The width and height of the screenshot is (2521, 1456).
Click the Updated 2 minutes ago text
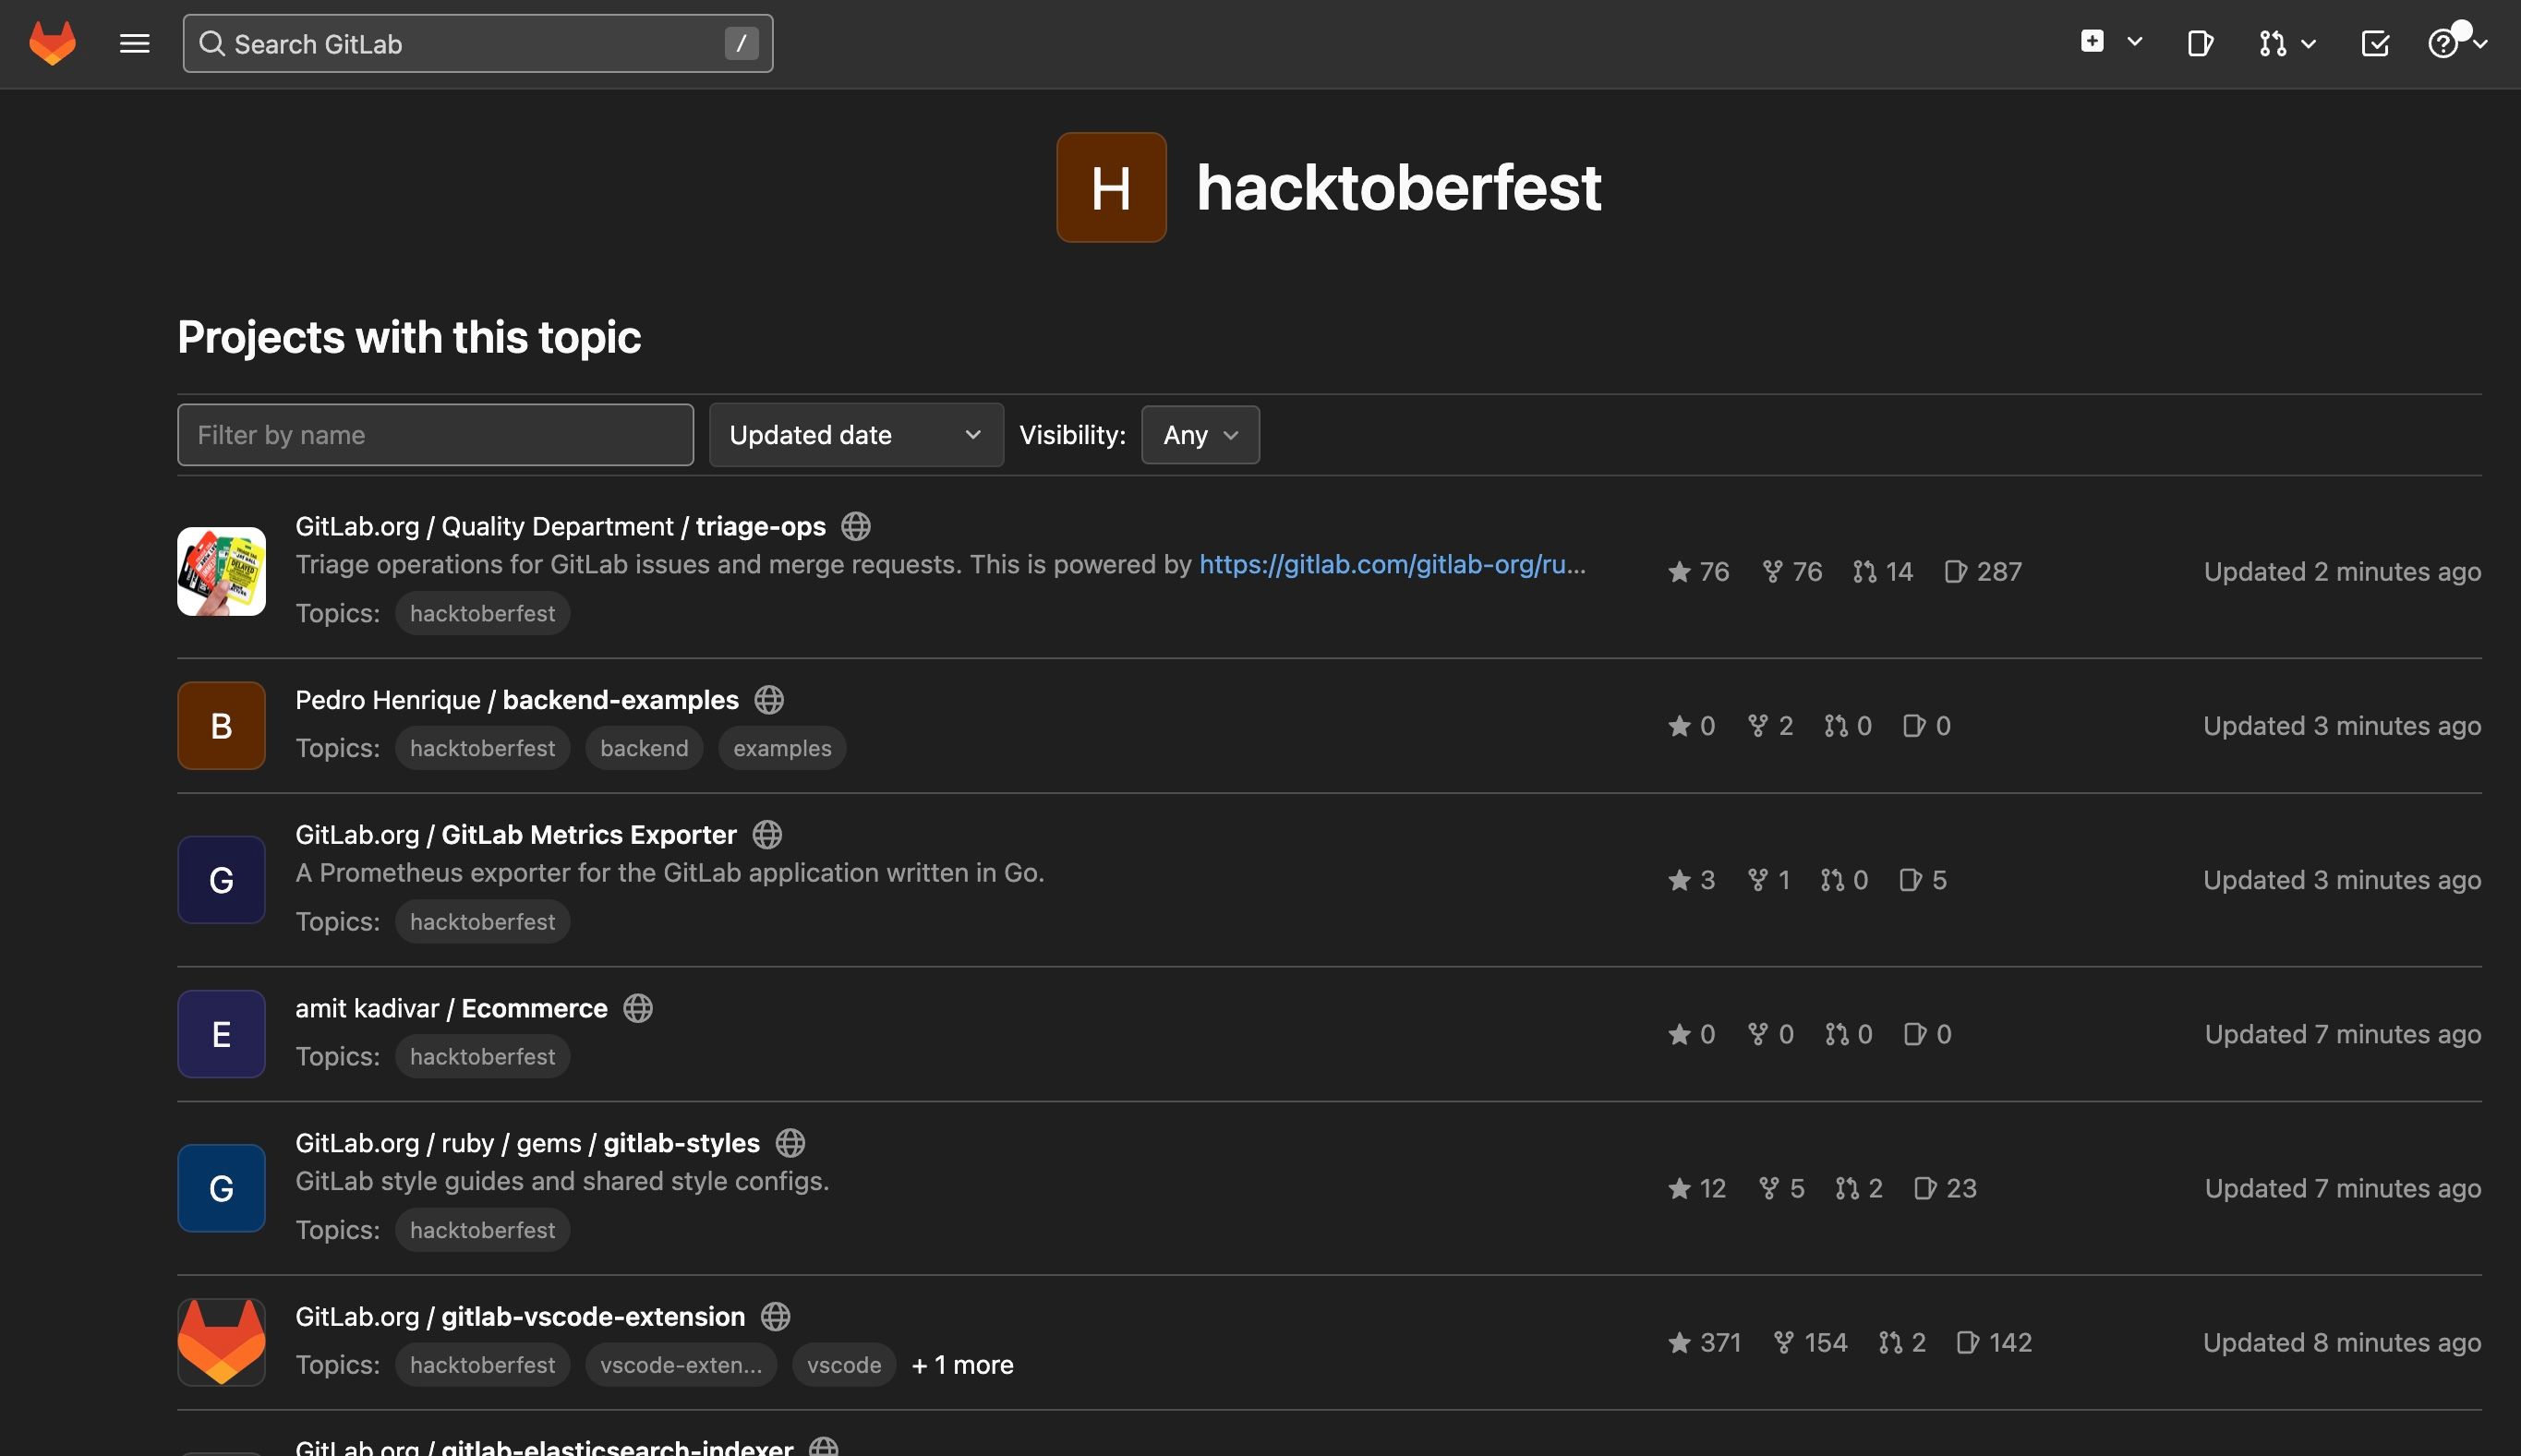point(2342,571)
